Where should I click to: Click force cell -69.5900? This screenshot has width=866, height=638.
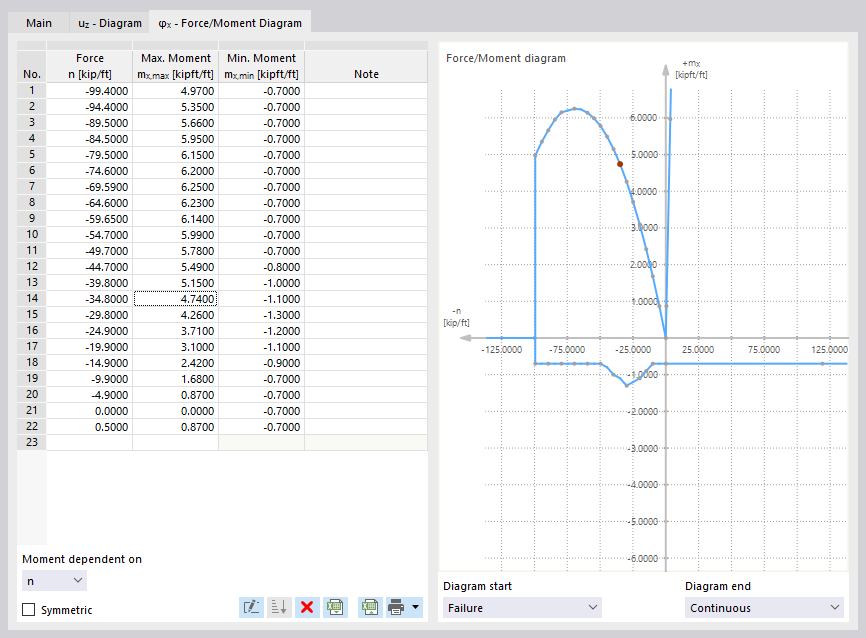89,187
